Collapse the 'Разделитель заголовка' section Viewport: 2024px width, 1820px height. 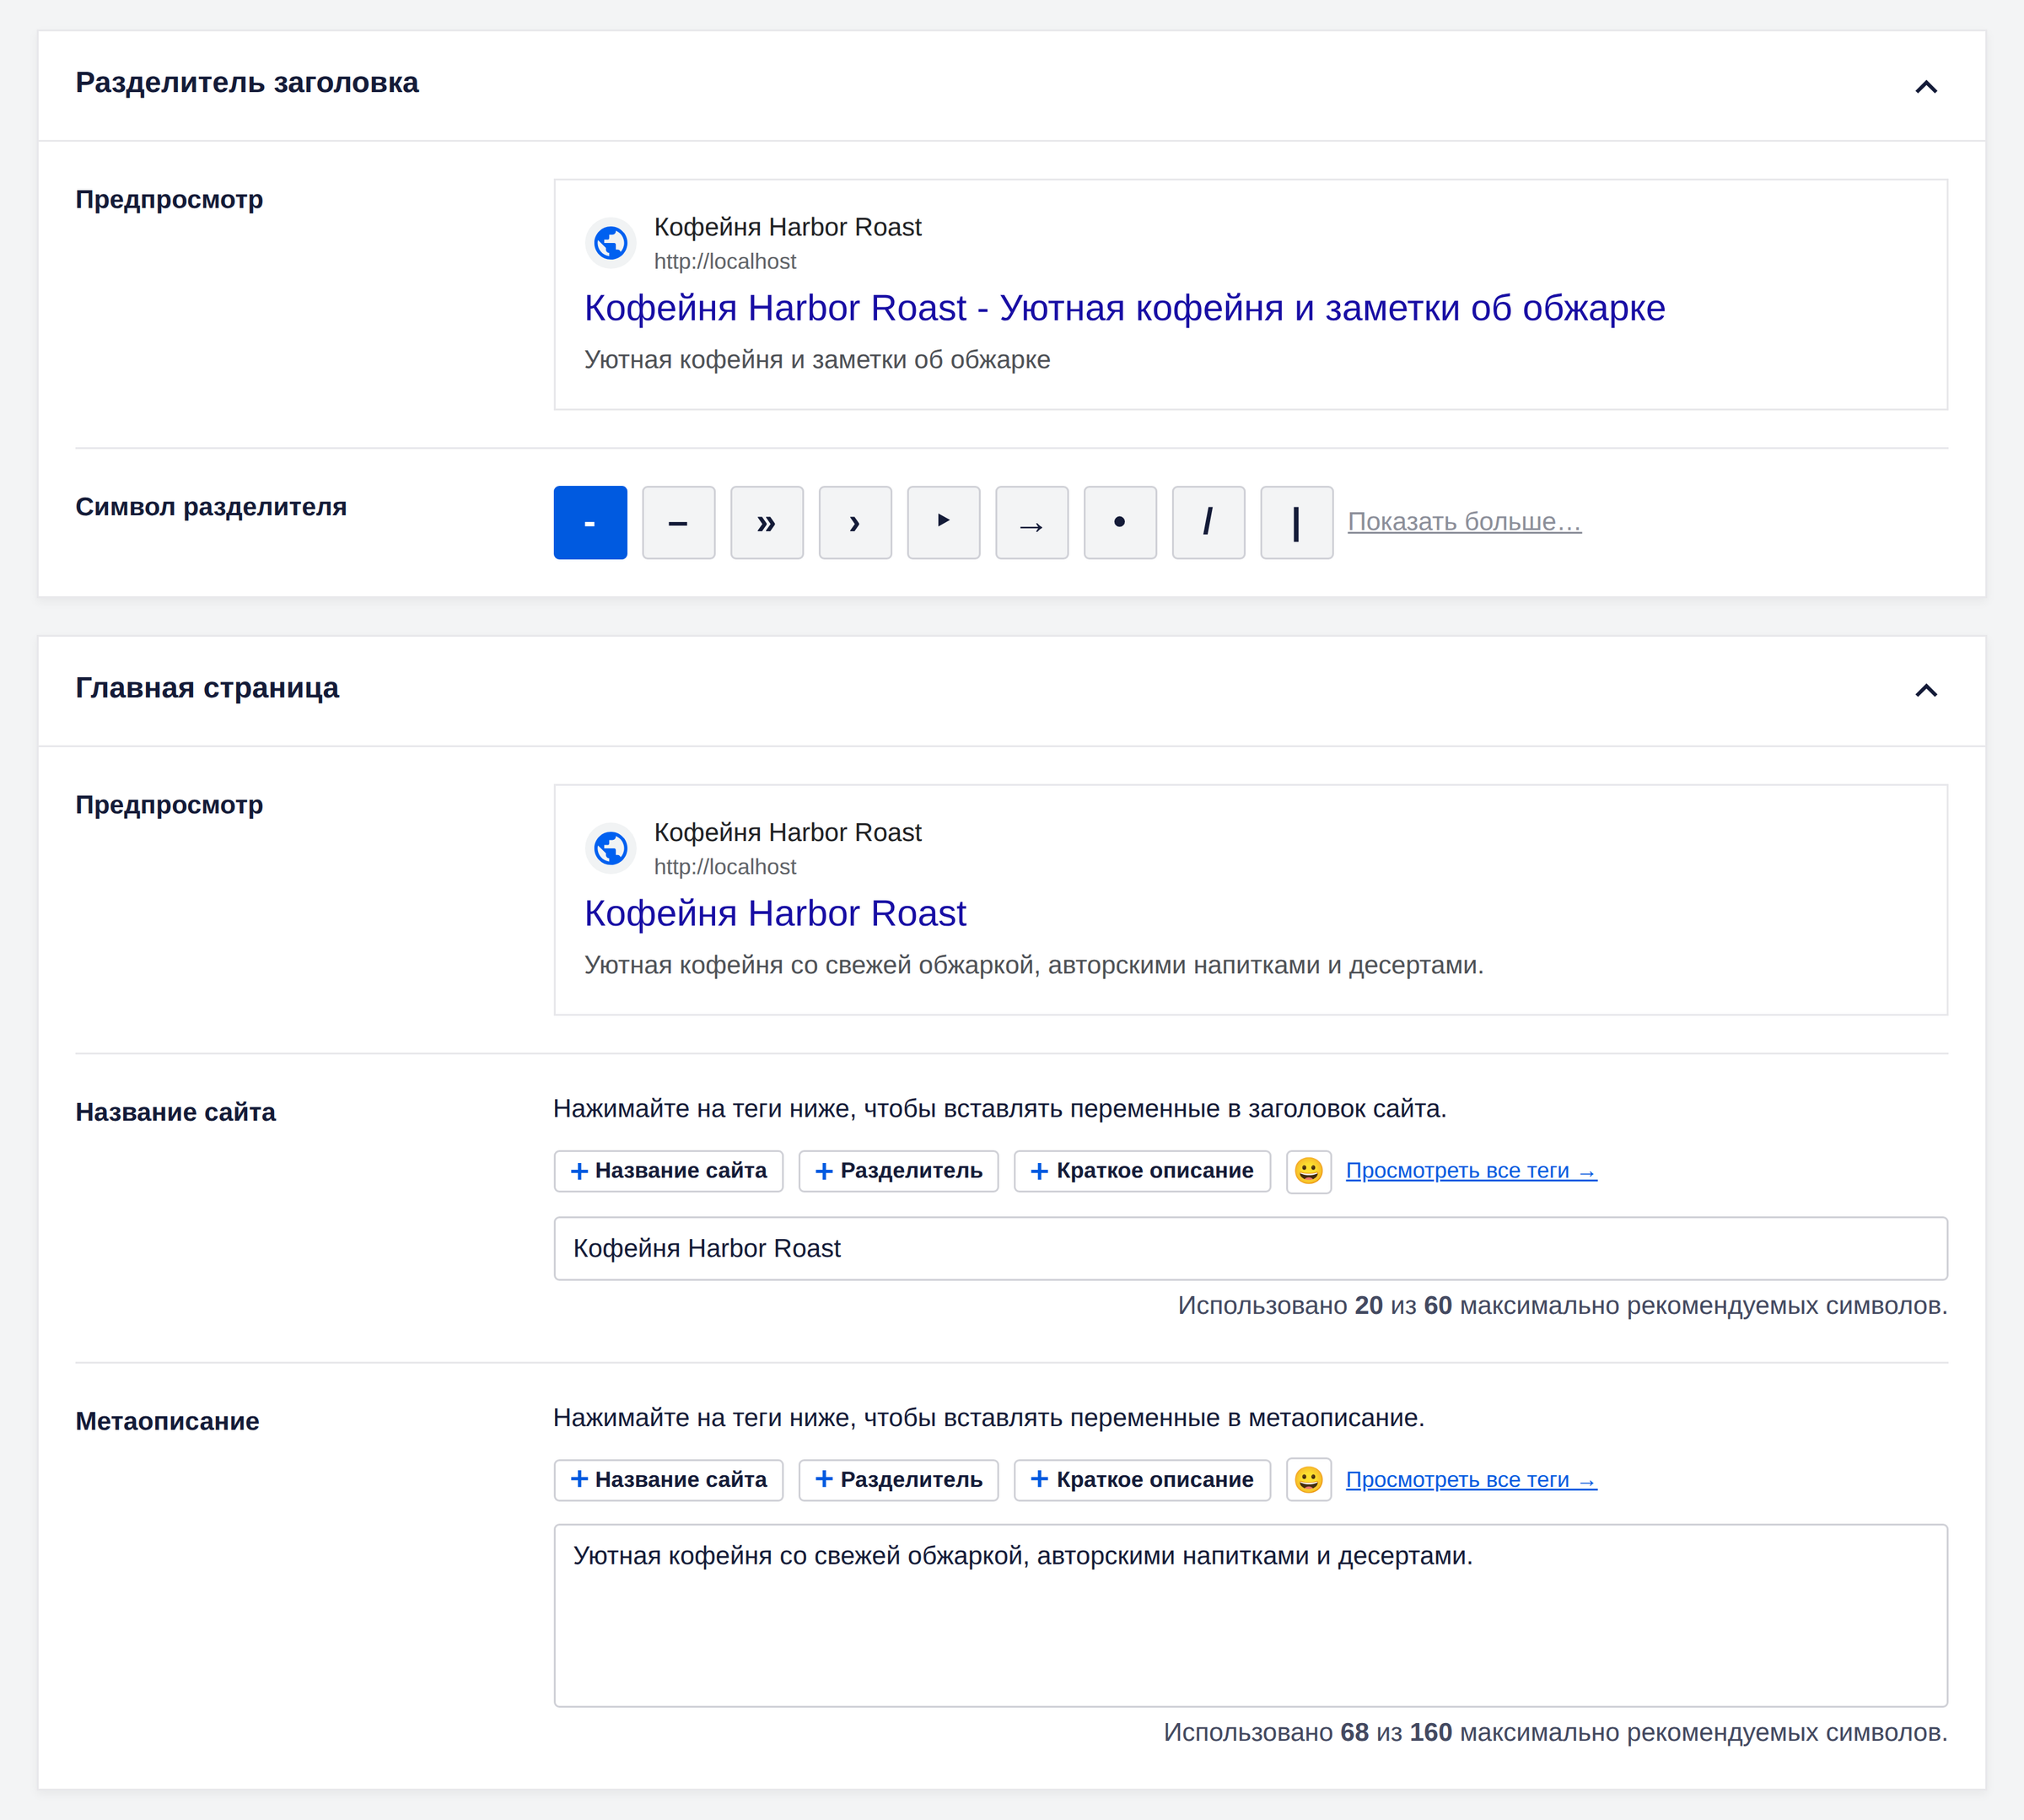(1926, 86)
